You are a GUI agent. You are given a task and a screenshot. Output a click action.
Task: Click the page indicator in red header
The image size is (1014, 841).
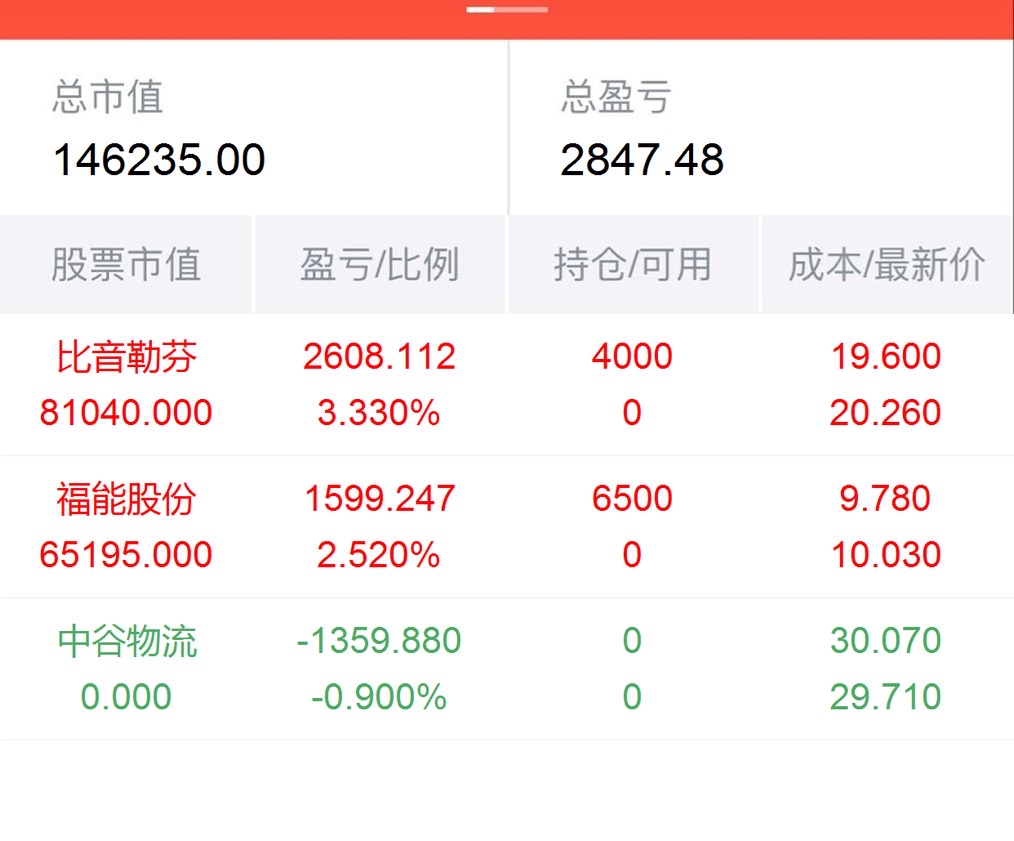[507, 10]
